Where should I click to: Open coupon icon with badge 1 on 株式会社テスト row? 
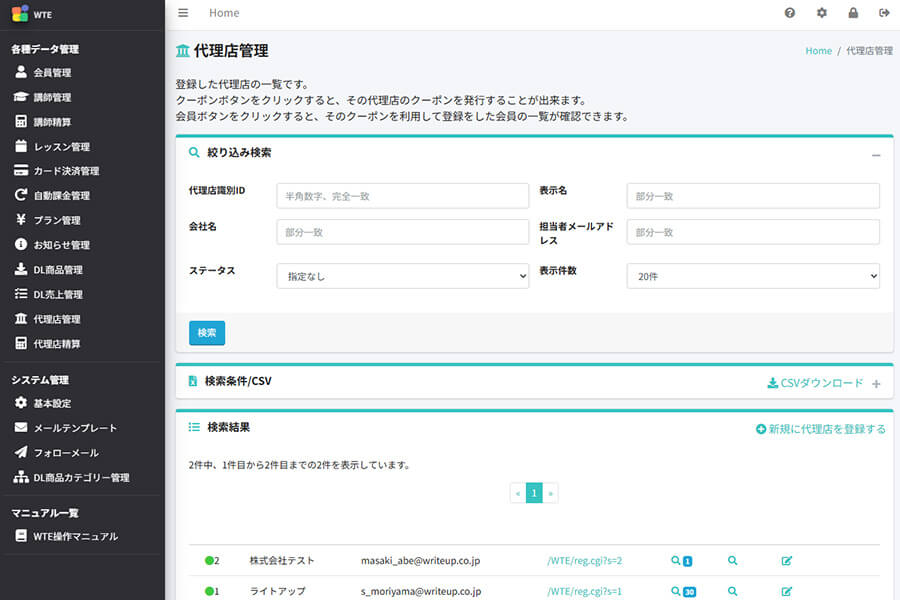point(680,561)
